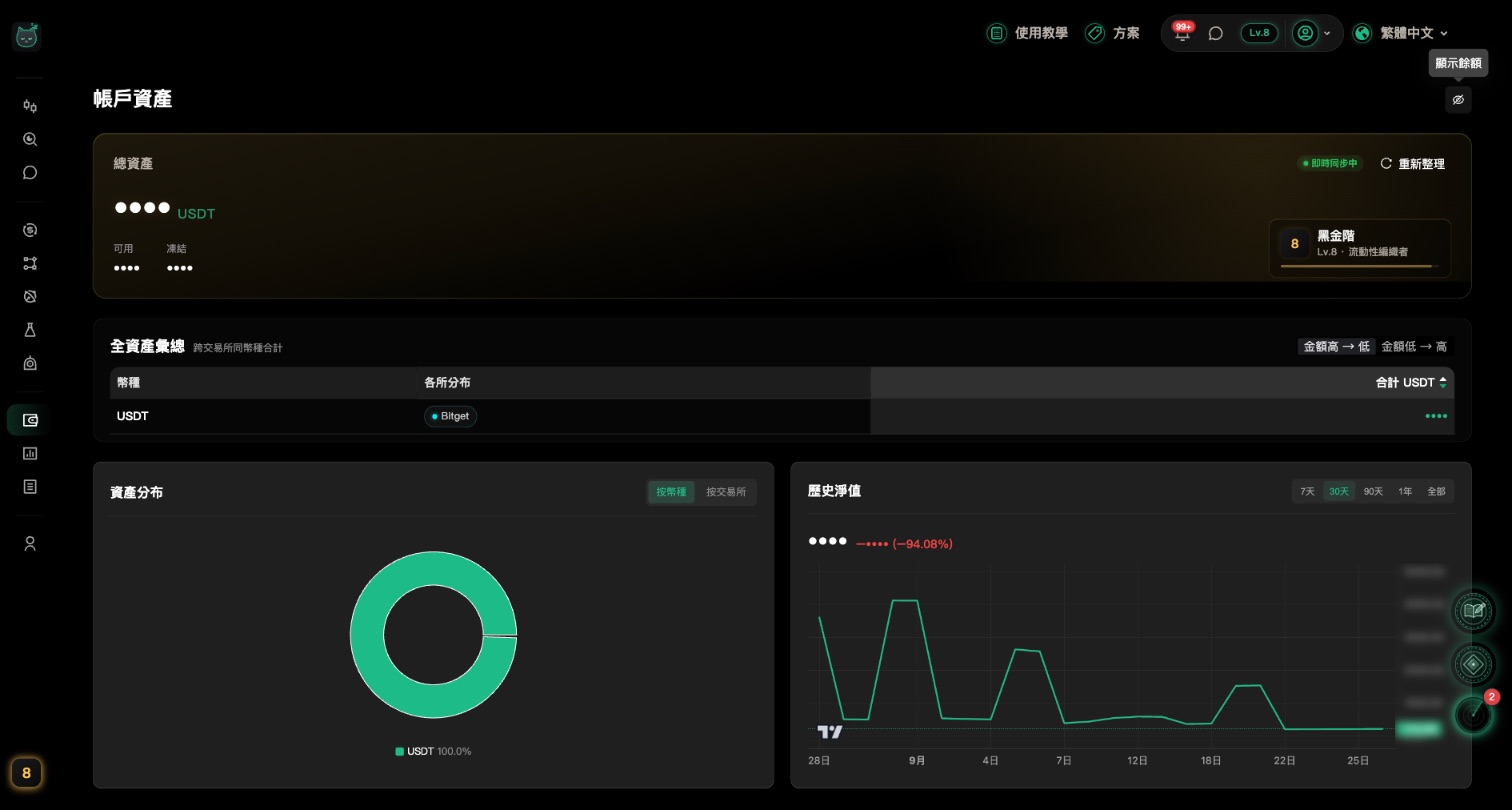Click the flask lab sidebar icon
Screen dimensions: 1512x810
point(30,329)
